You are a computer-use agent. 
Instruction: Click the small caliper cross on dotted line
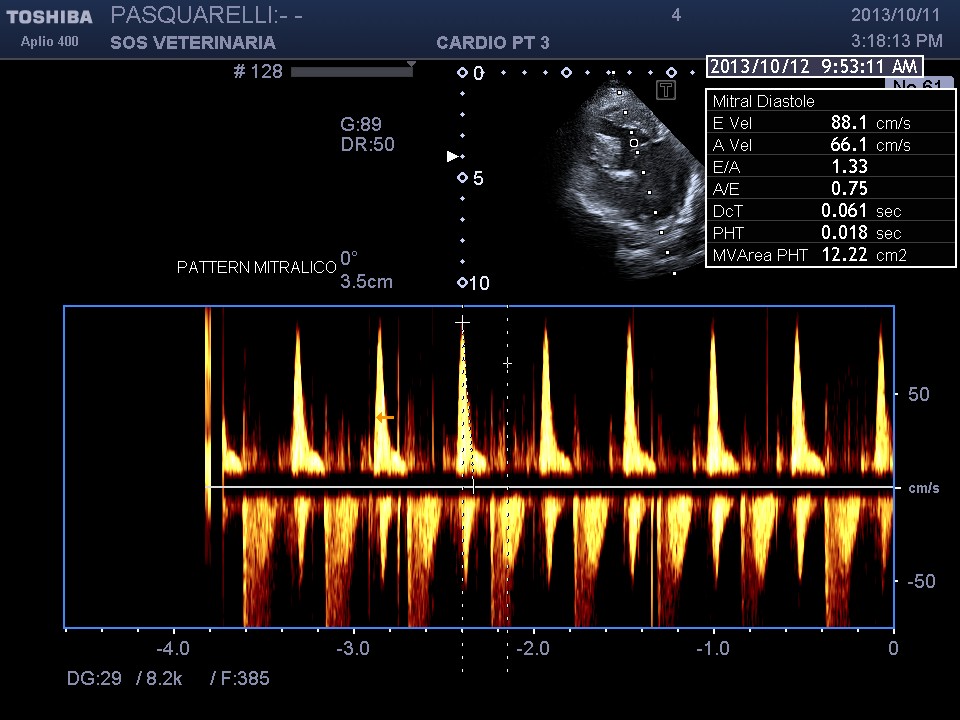click(508, 364)
